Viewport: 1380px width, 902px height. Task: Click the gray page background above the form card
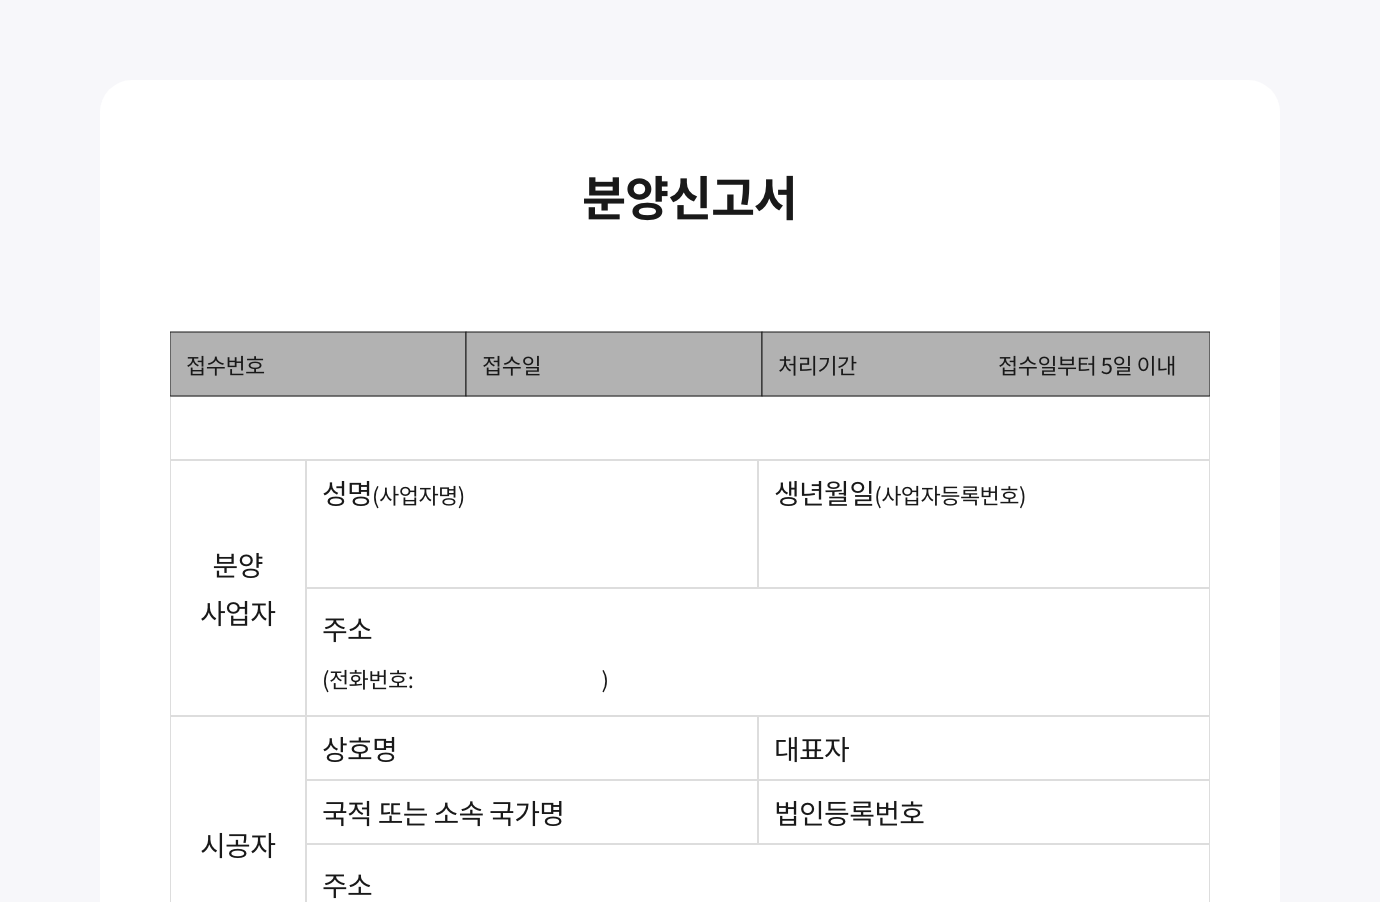(x=689, y=38)
